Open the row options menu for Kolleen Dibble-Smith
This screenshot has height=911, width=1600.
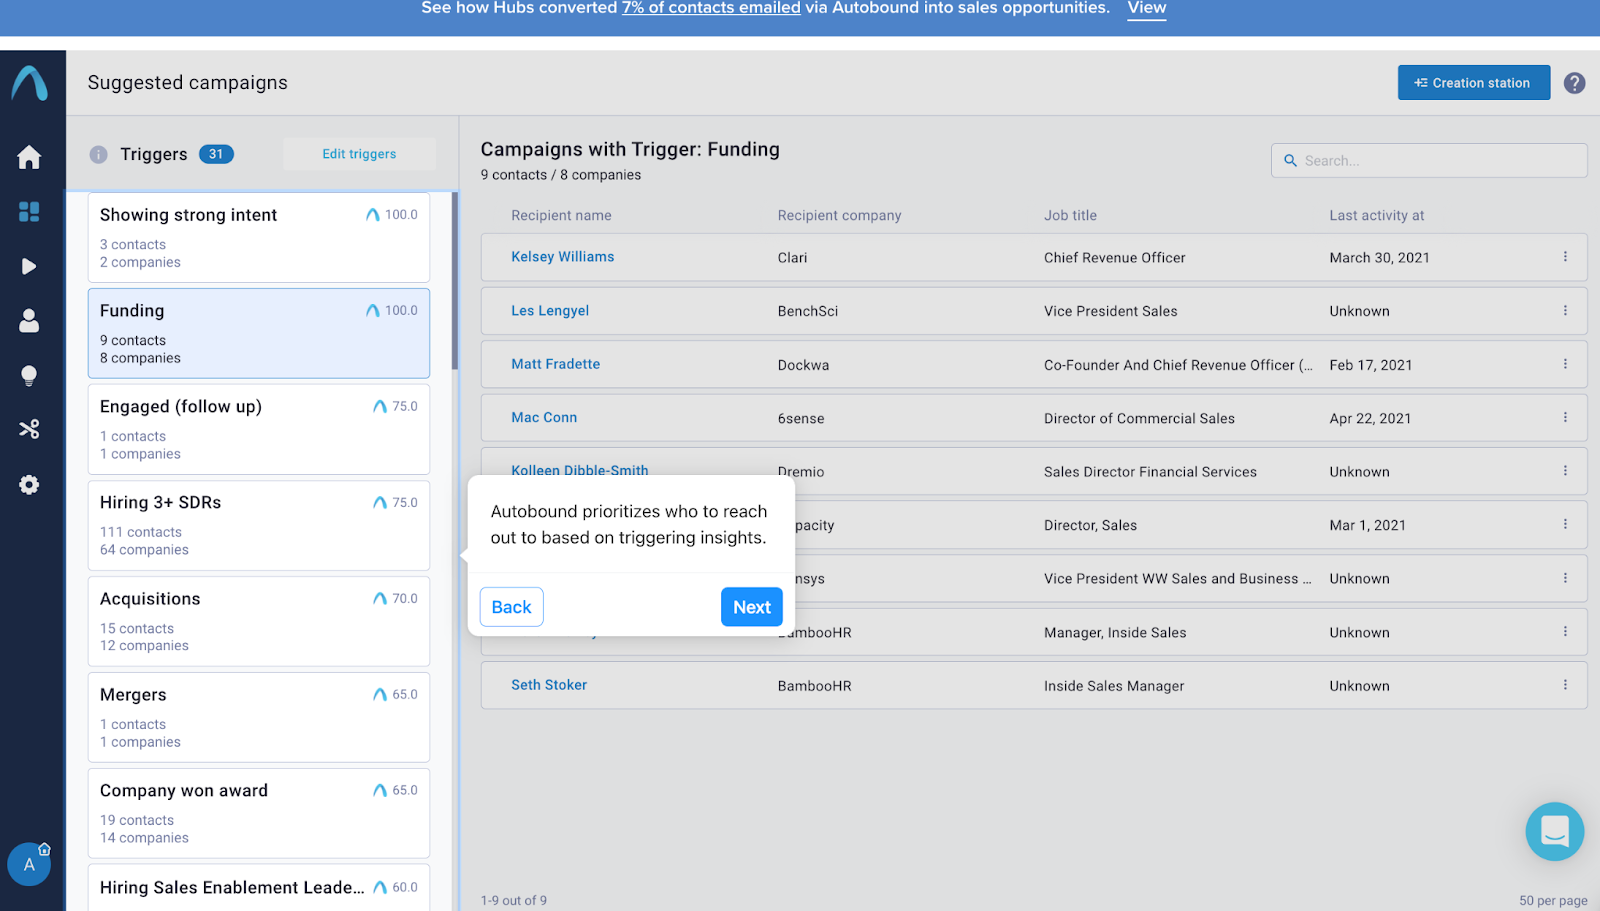pos(1565,471)
